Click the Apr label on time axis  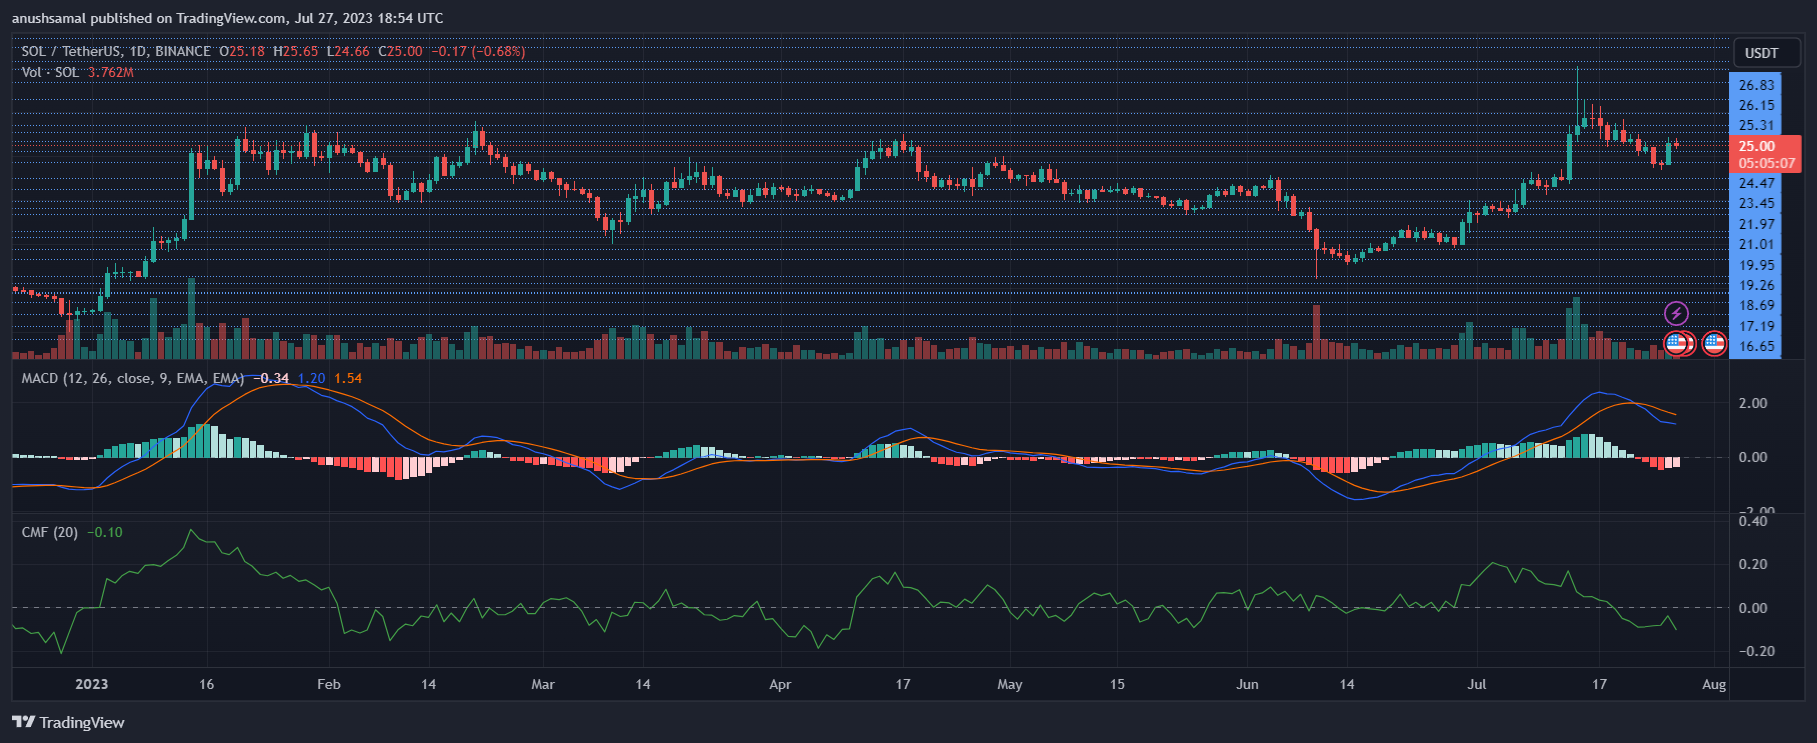780,684
